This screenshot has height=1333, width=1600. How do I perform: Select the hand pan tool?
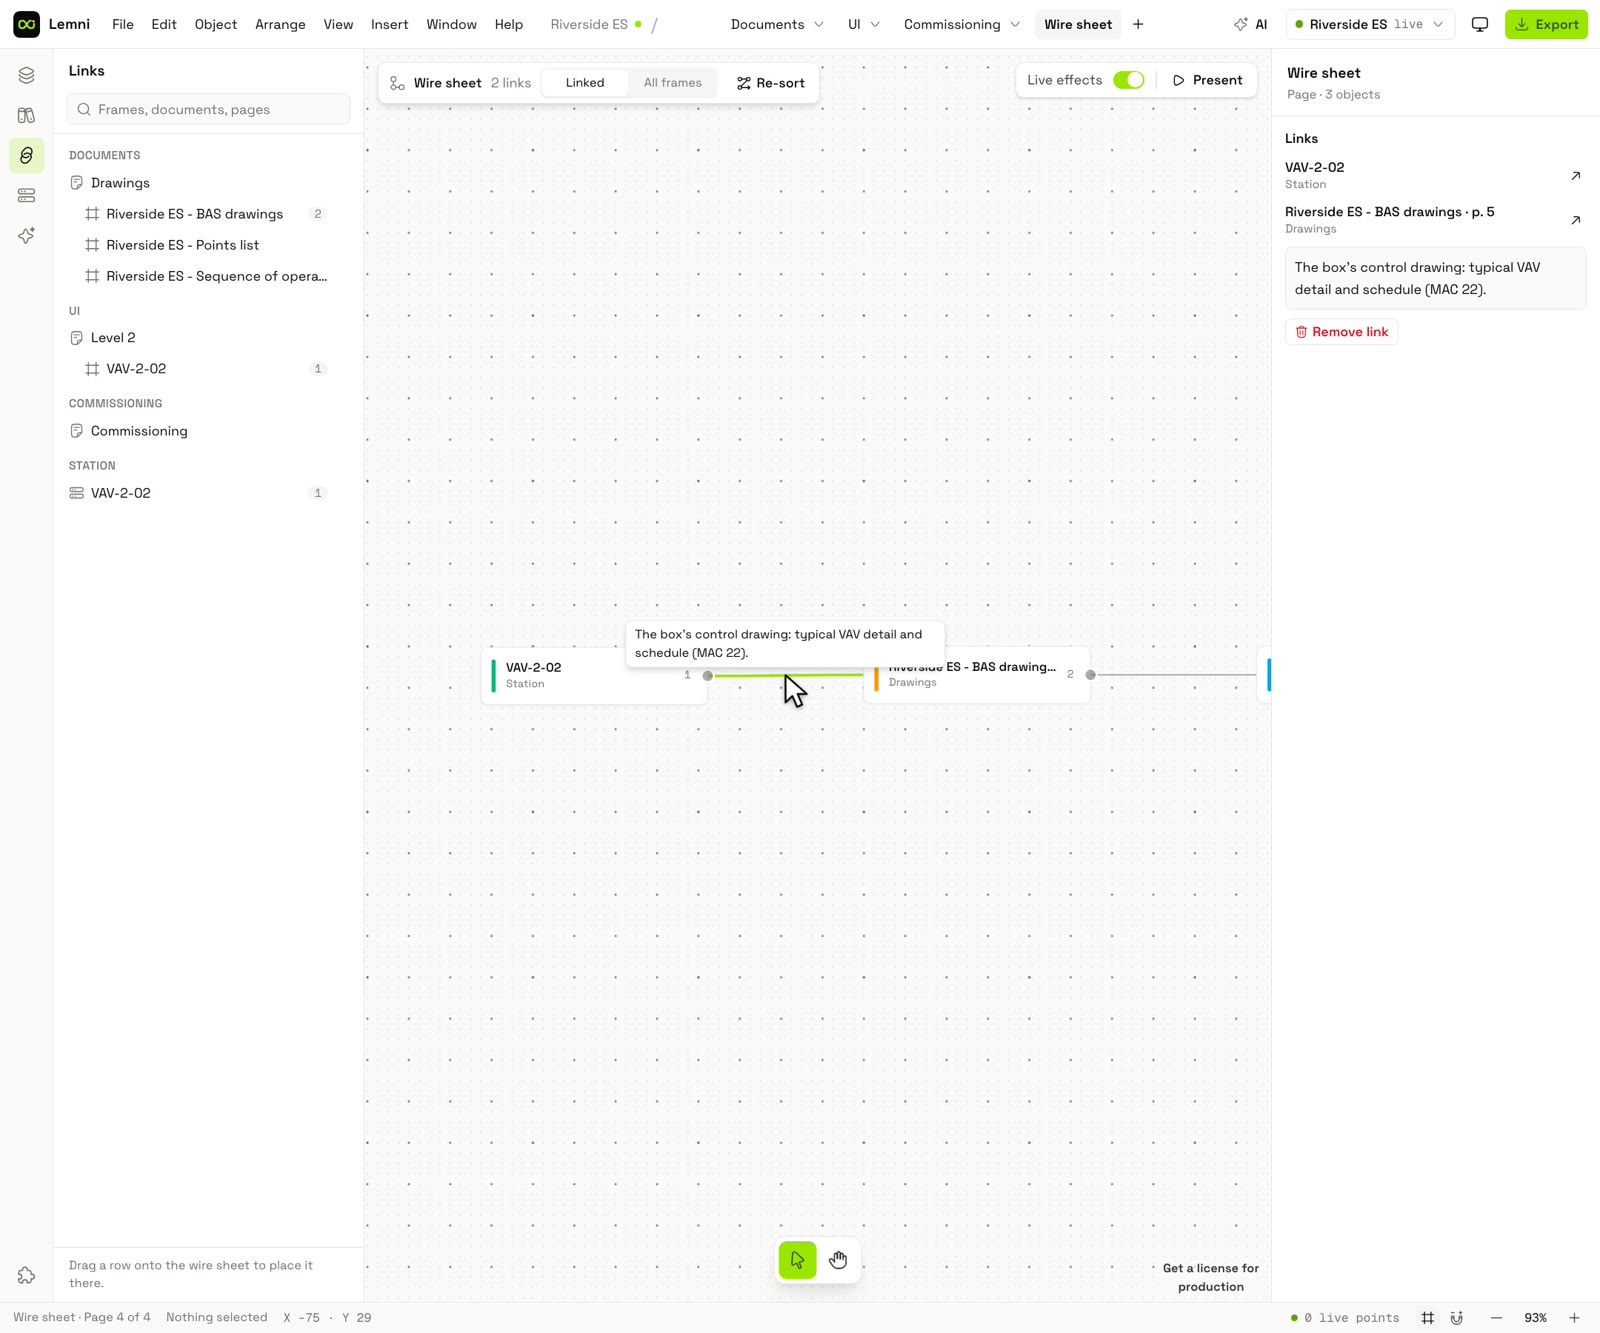(838, 1260)
